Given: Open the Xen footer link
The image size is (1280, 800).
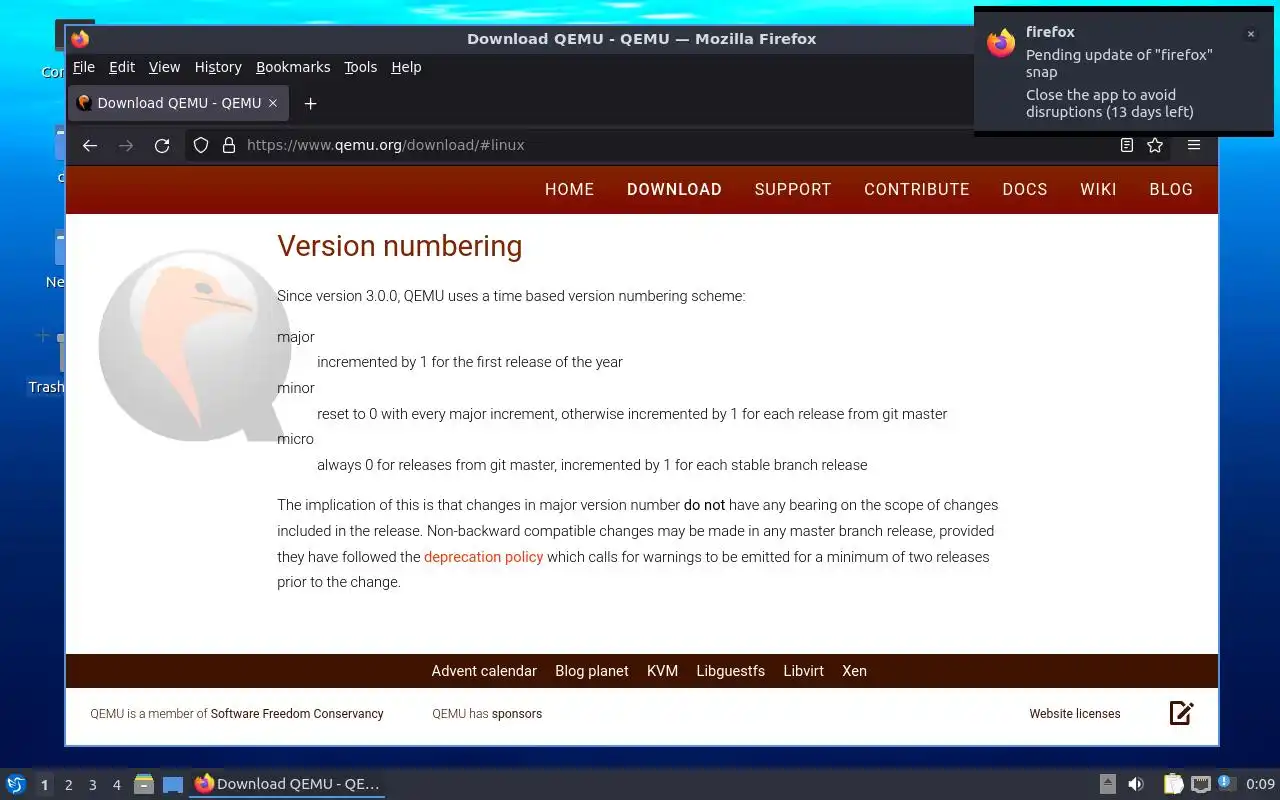Looking at the screenshot, I should [x=854, y=671].
